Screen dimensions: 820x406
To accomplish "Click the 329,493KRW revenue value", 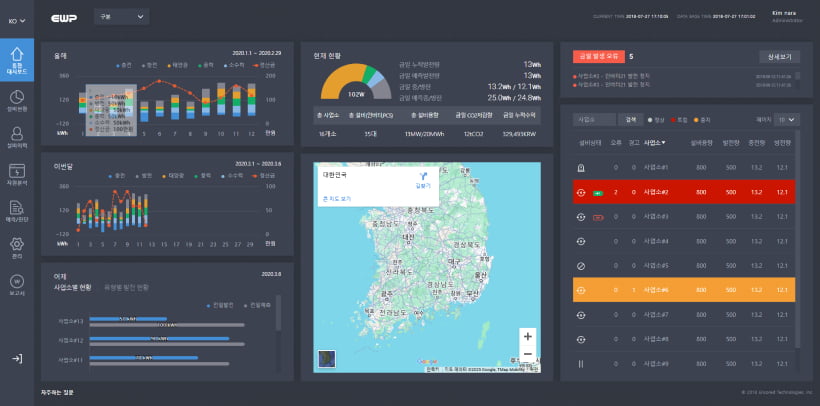I will coord(520,134).
